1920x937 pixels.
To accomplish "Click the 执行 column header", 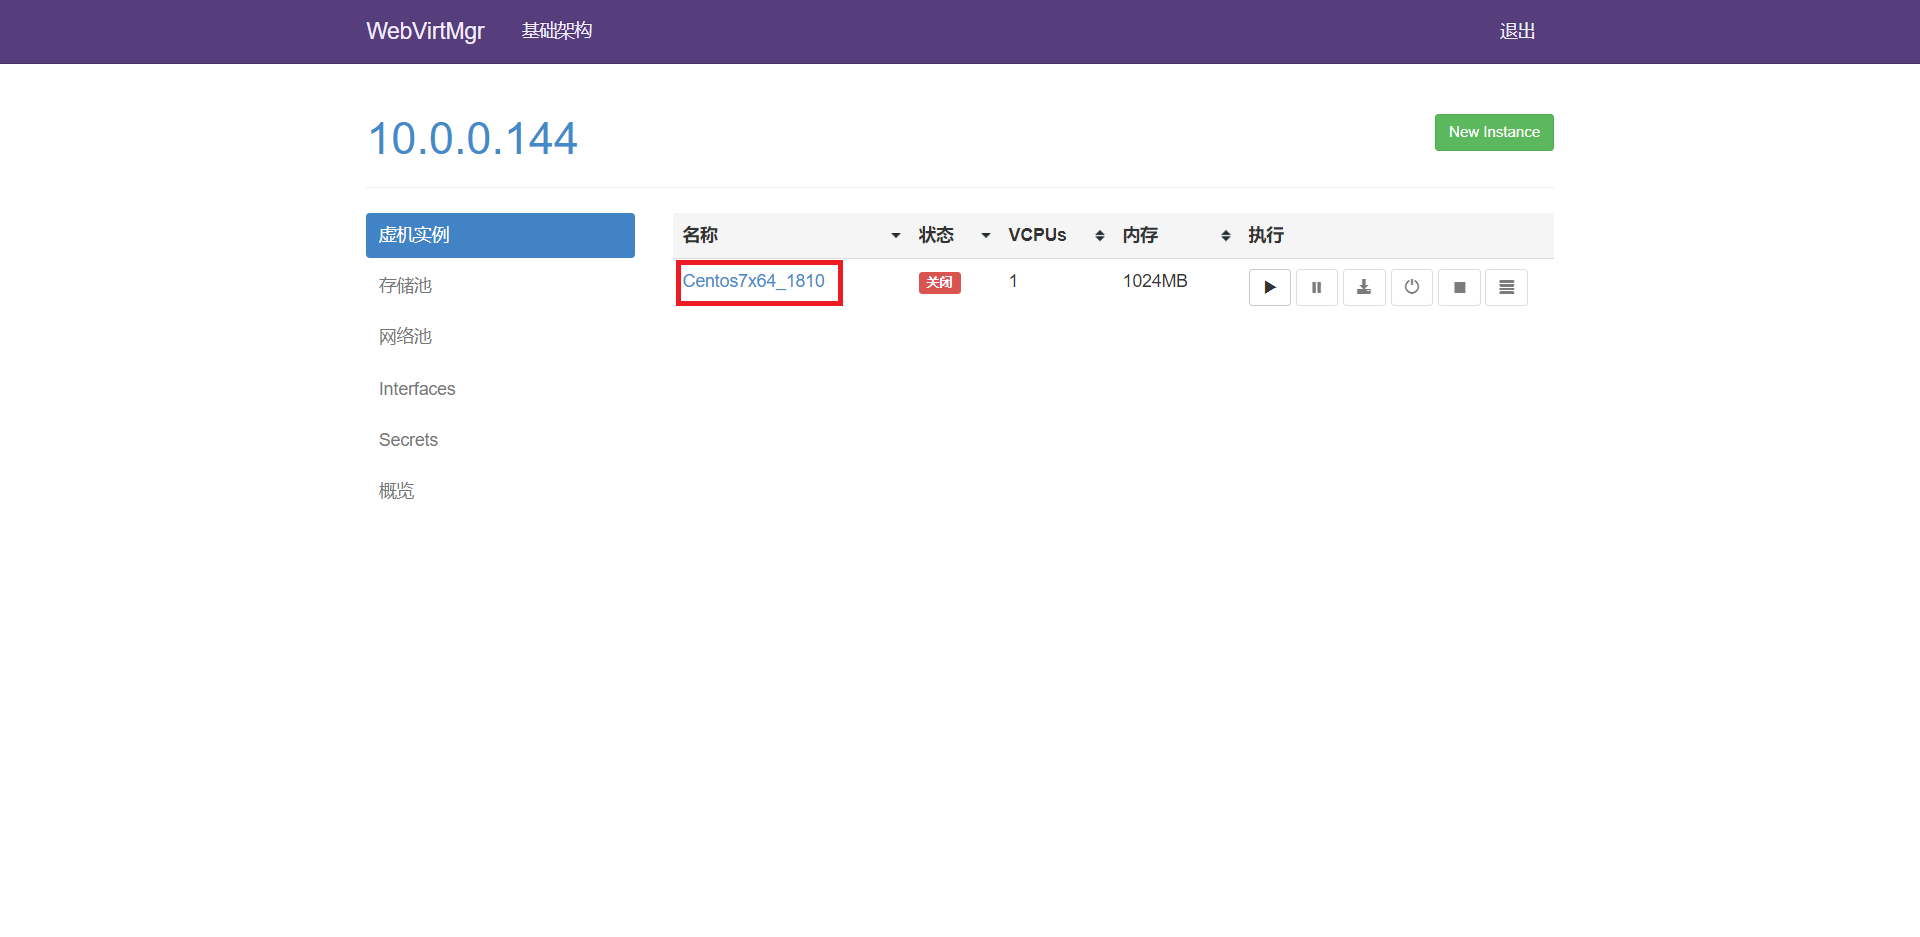I will [1266, 235].
